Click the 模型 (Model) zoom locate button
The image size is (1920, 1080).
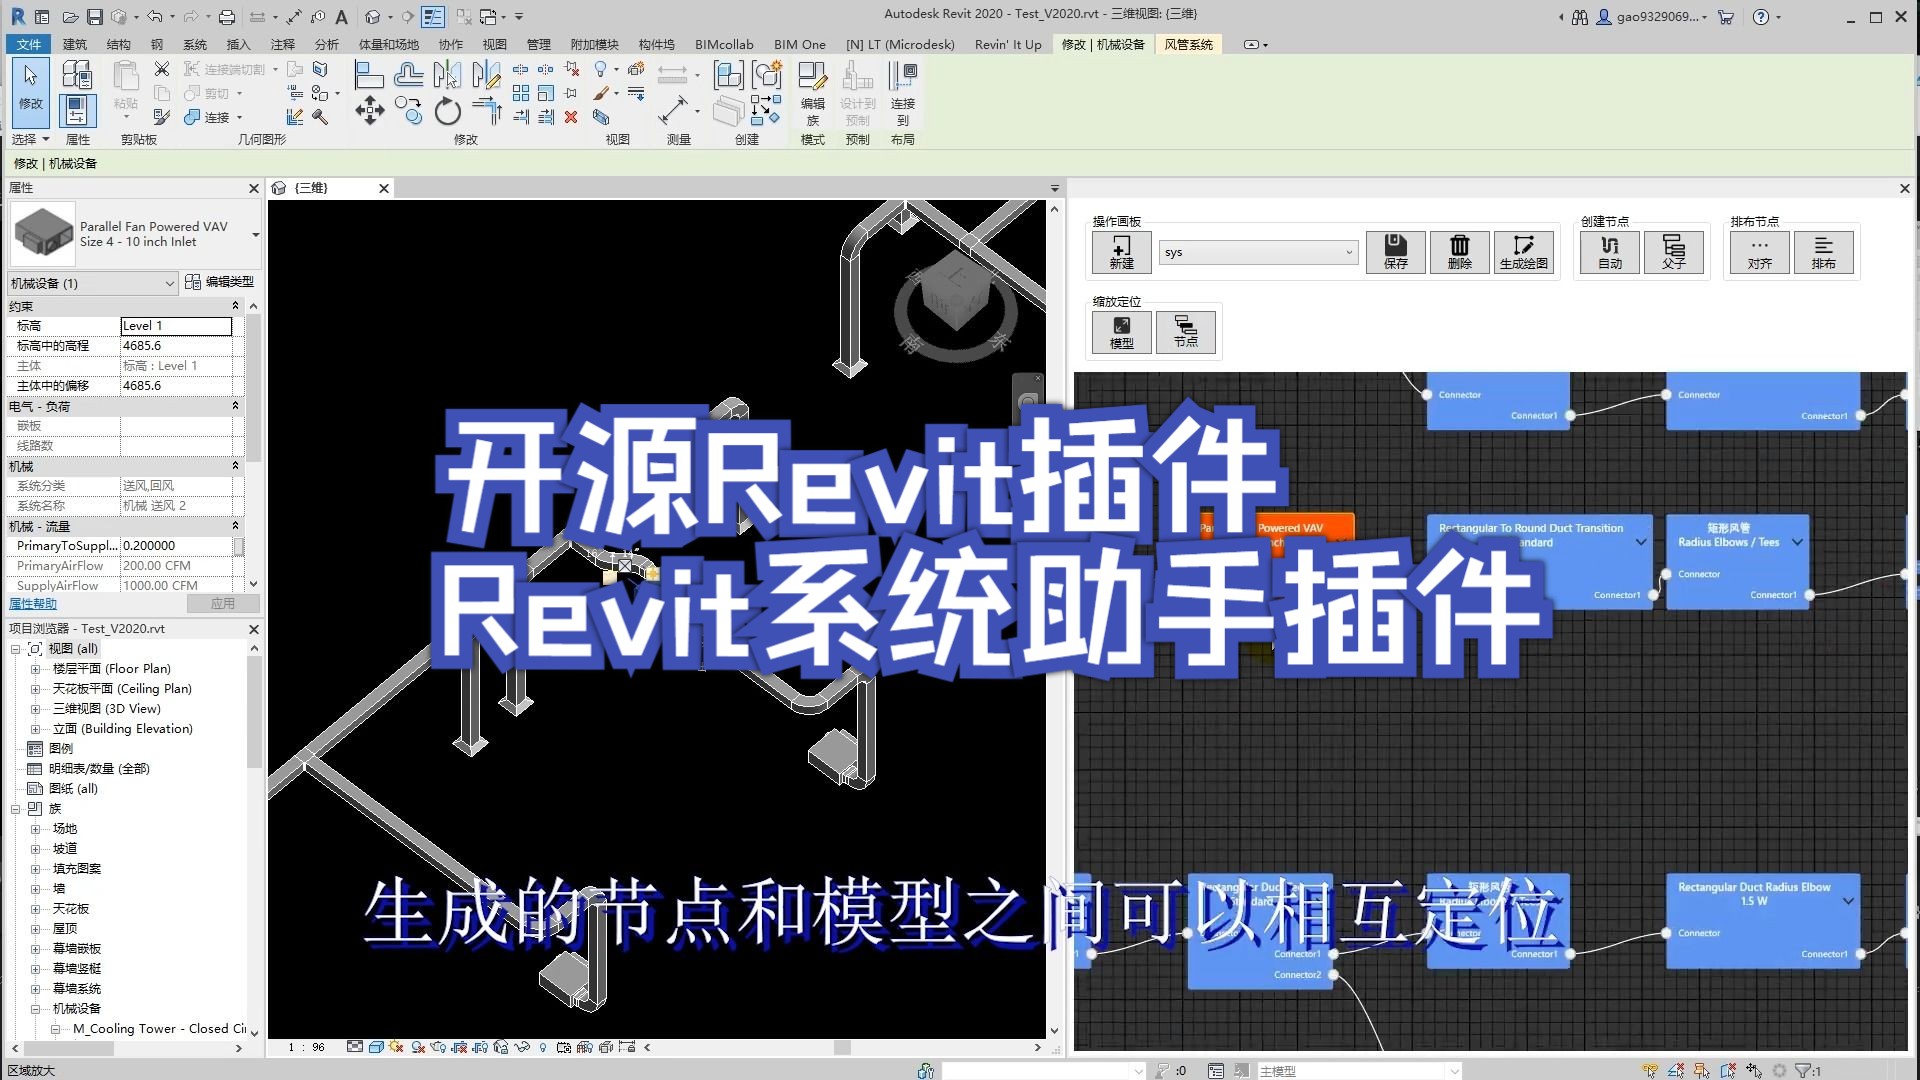1121,332
